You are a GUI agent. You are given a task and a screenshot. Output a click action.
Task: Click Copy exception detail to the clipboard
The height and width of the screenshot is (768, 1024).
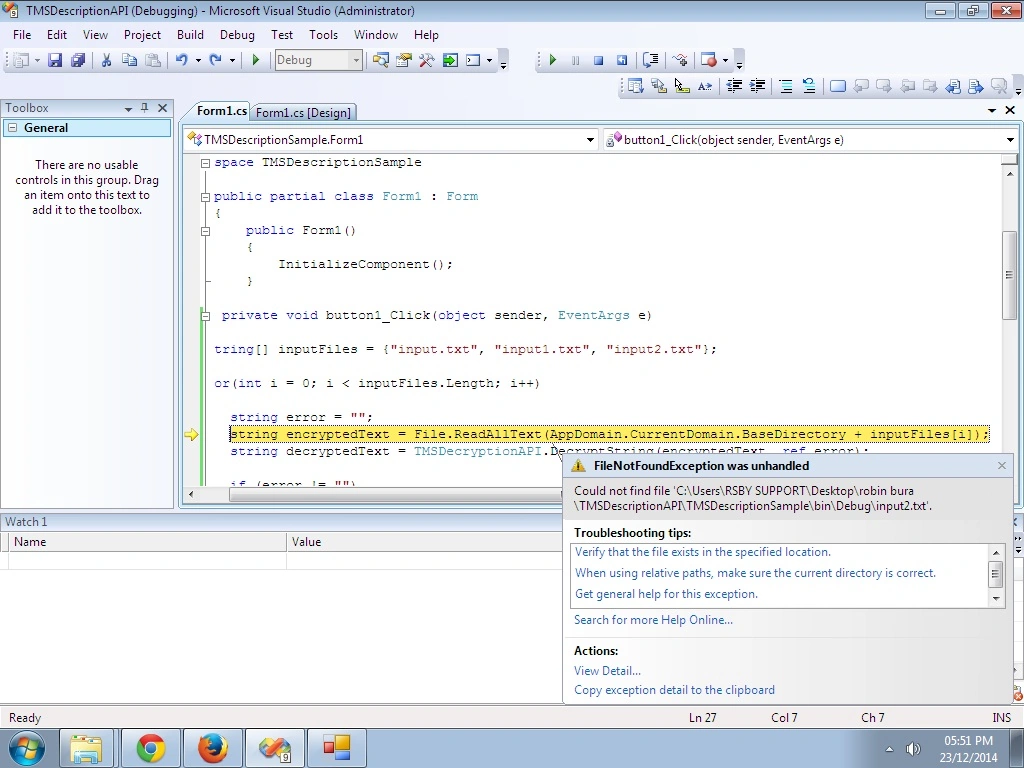click(x=675, y=690)
